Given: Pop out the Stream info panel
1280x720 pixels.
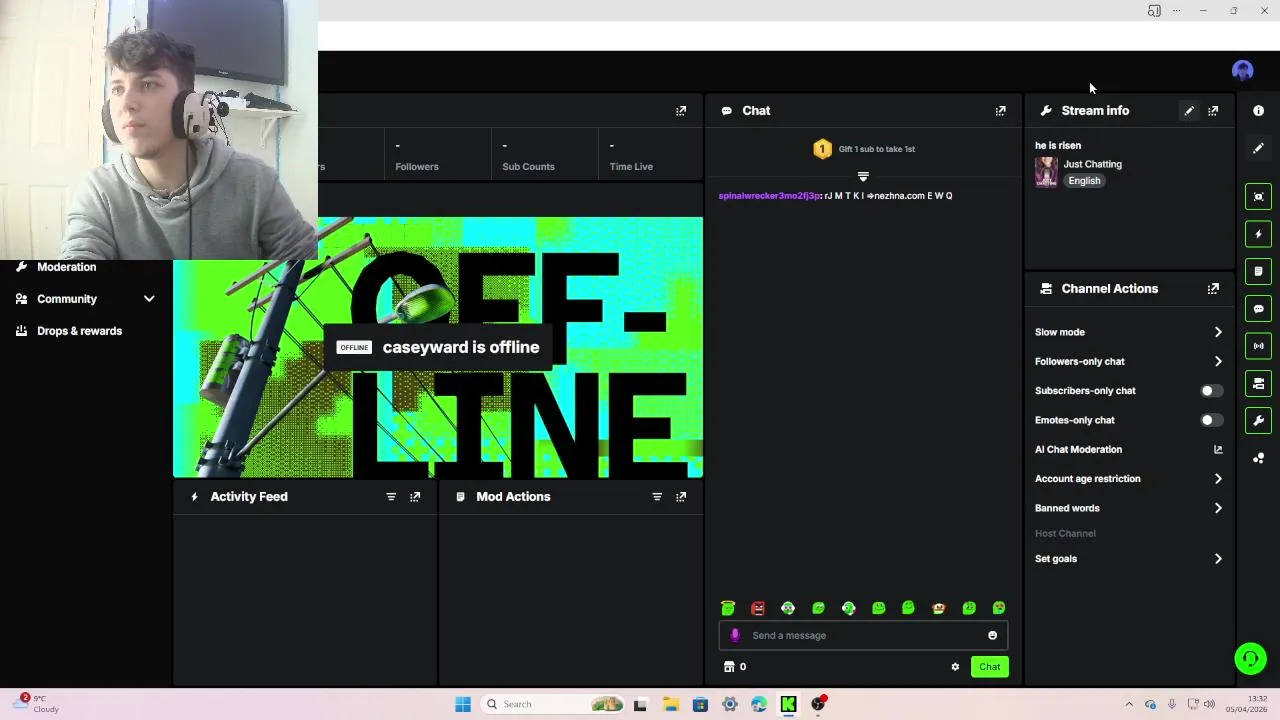Looking at the screenshot, I should tap(1213, 111).
